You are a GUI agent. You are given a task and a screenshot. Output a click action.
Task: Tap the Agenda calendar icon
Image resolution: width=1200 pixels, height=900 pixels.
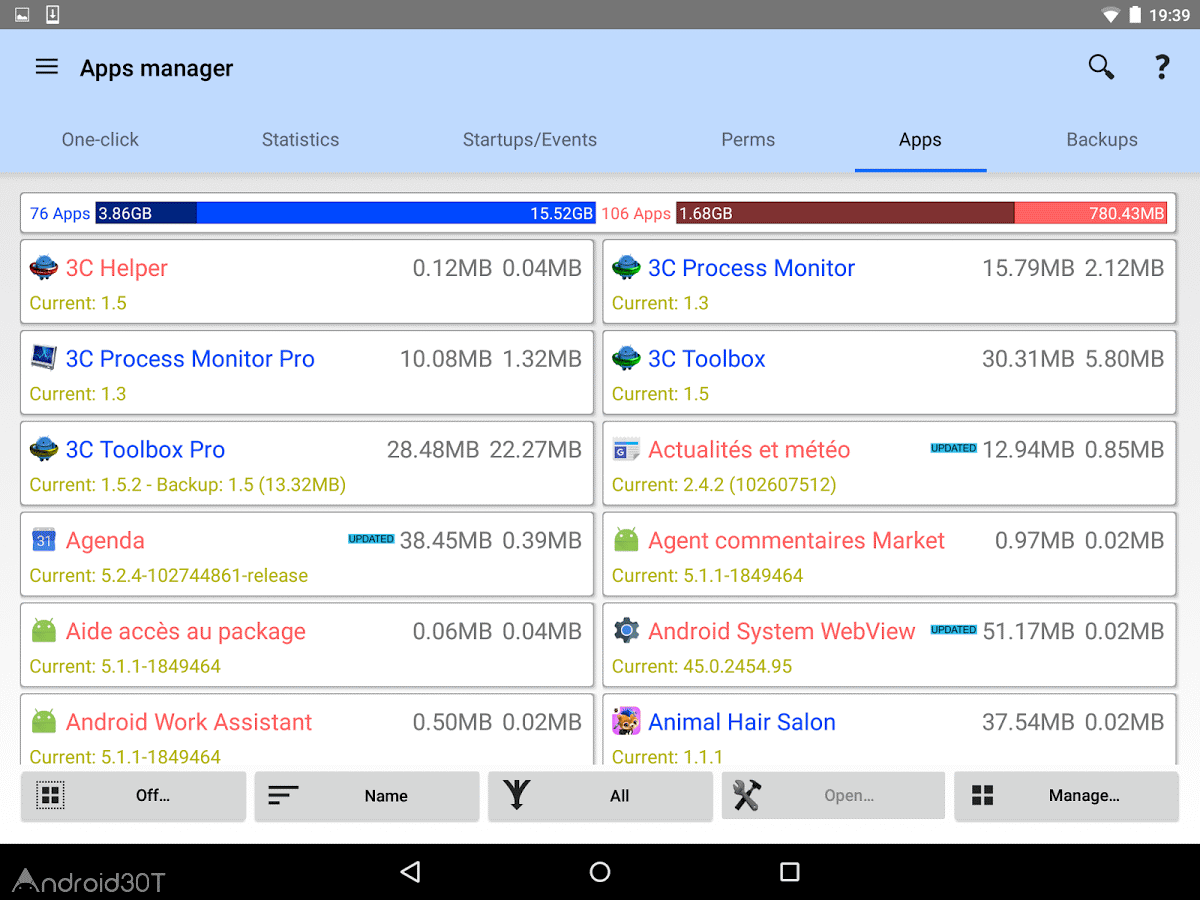[43, 541]
